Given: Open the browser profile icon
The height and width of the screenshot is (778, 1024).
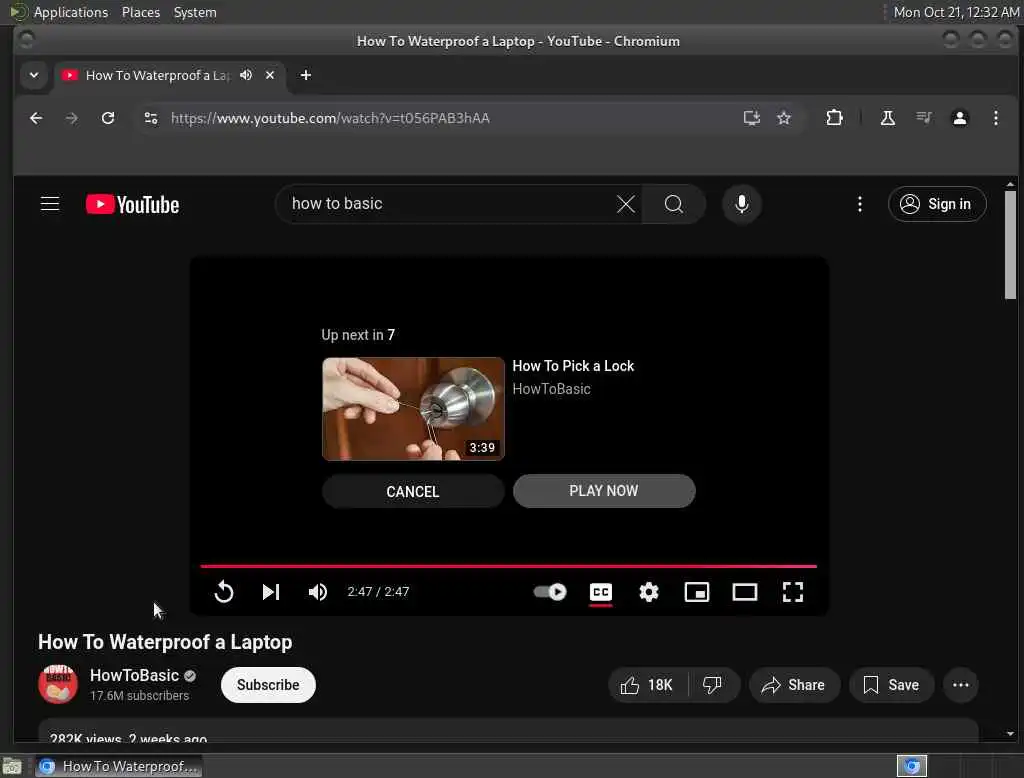Looking at the screenshot, I should point(959,118).
